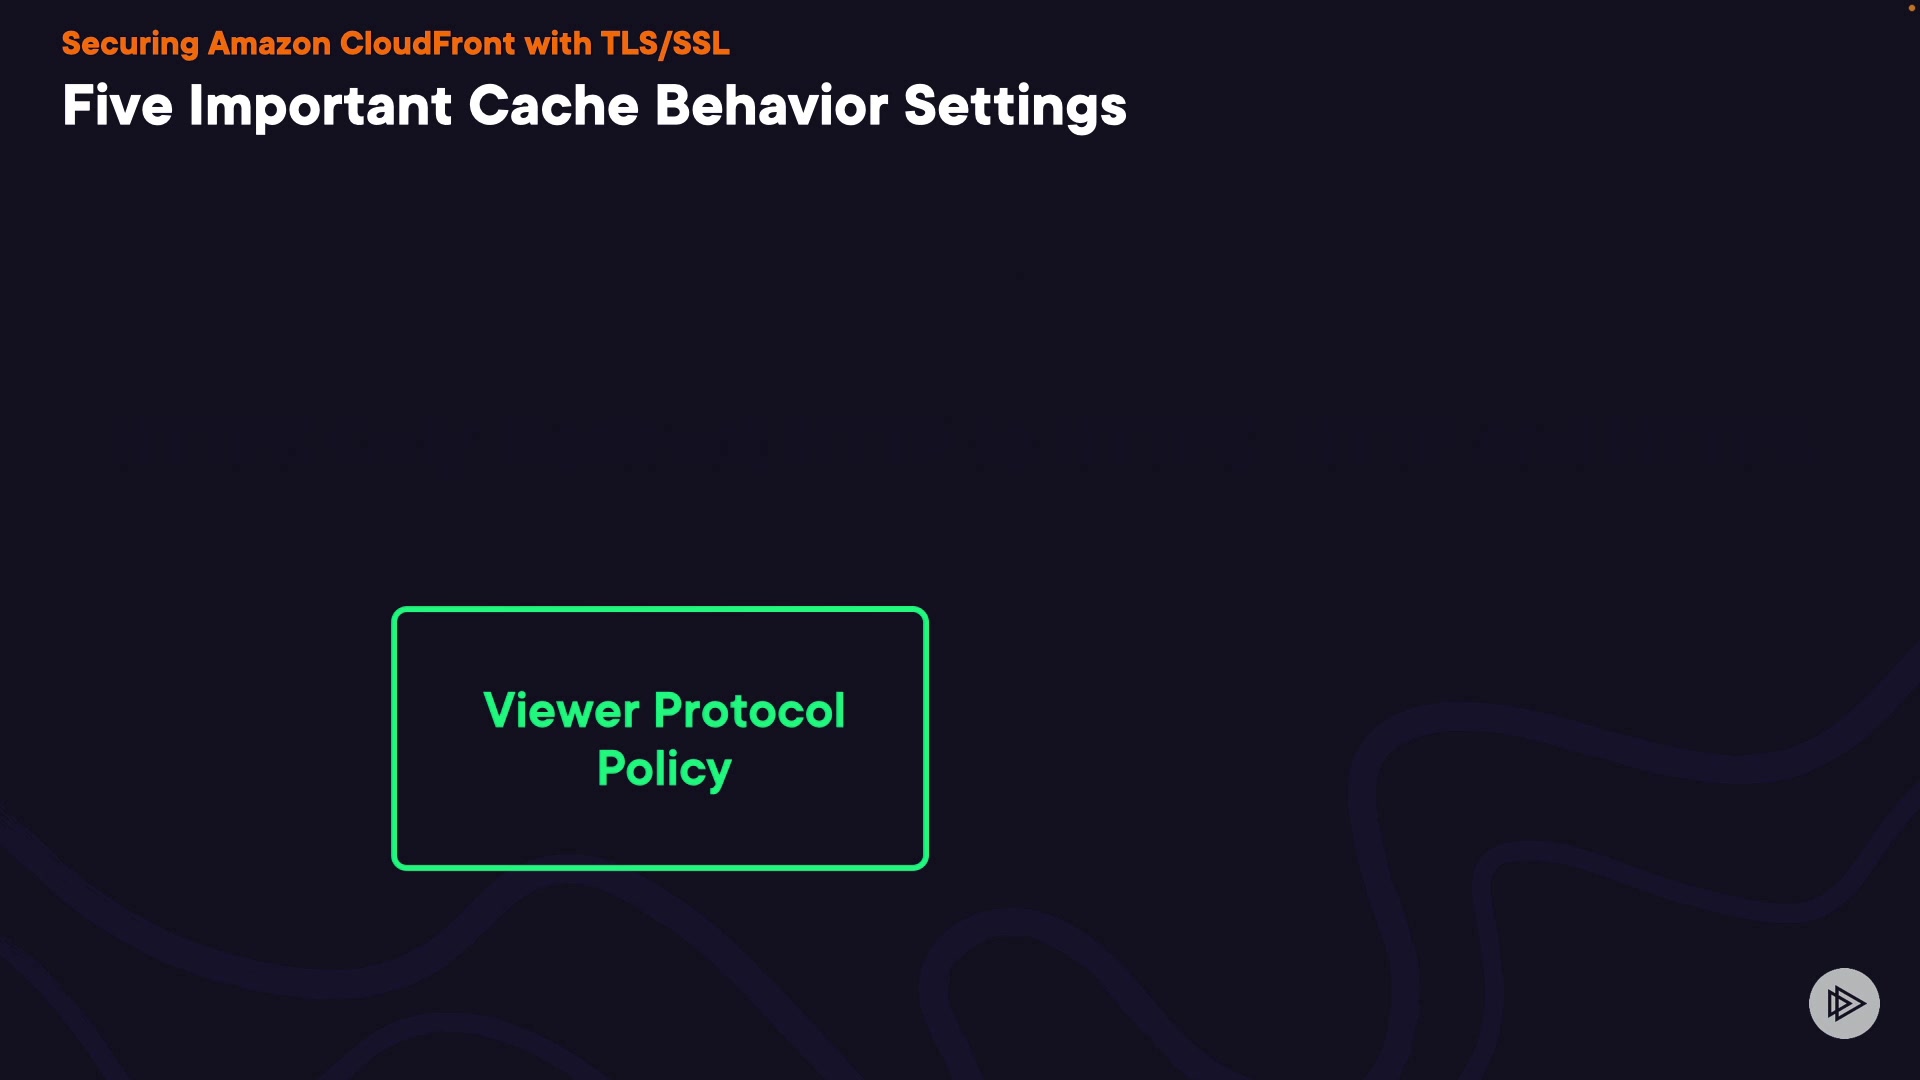This screenshot has width=1920, height=1080.
Task: Click the word "Cache" in the heading
Action: point(553,106)
